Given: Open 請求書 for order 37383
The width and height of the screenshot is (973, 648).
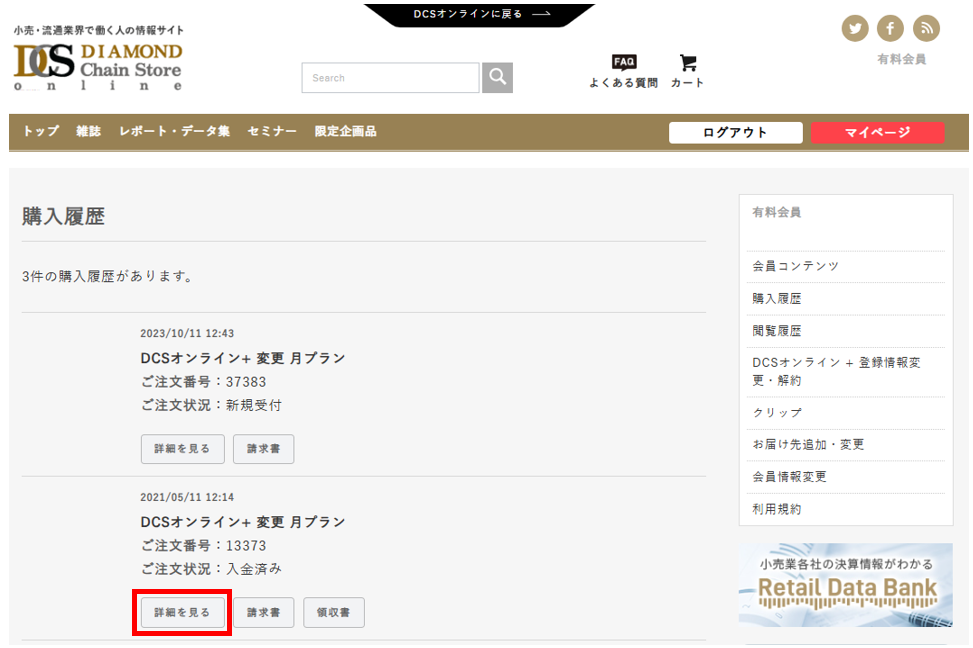Looking at the screenshot, I should tap(263, 449).
